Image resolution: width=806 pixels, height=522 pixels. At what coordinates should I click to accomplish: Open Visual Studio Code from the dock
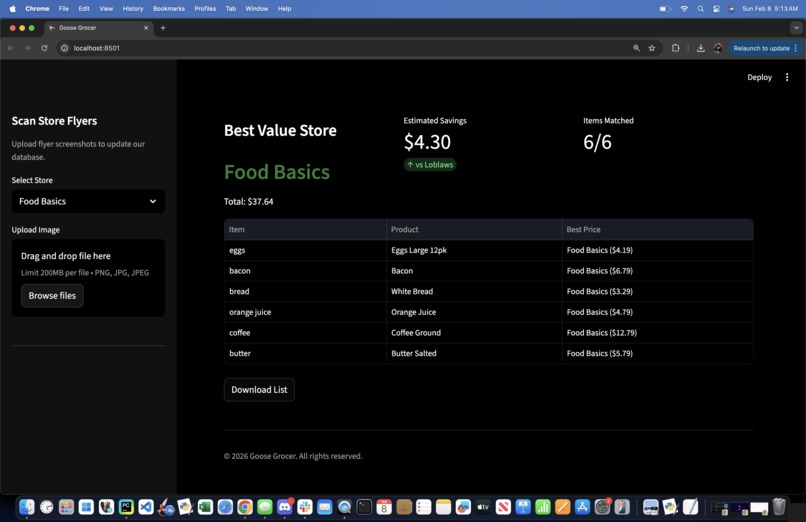[146, 507]
